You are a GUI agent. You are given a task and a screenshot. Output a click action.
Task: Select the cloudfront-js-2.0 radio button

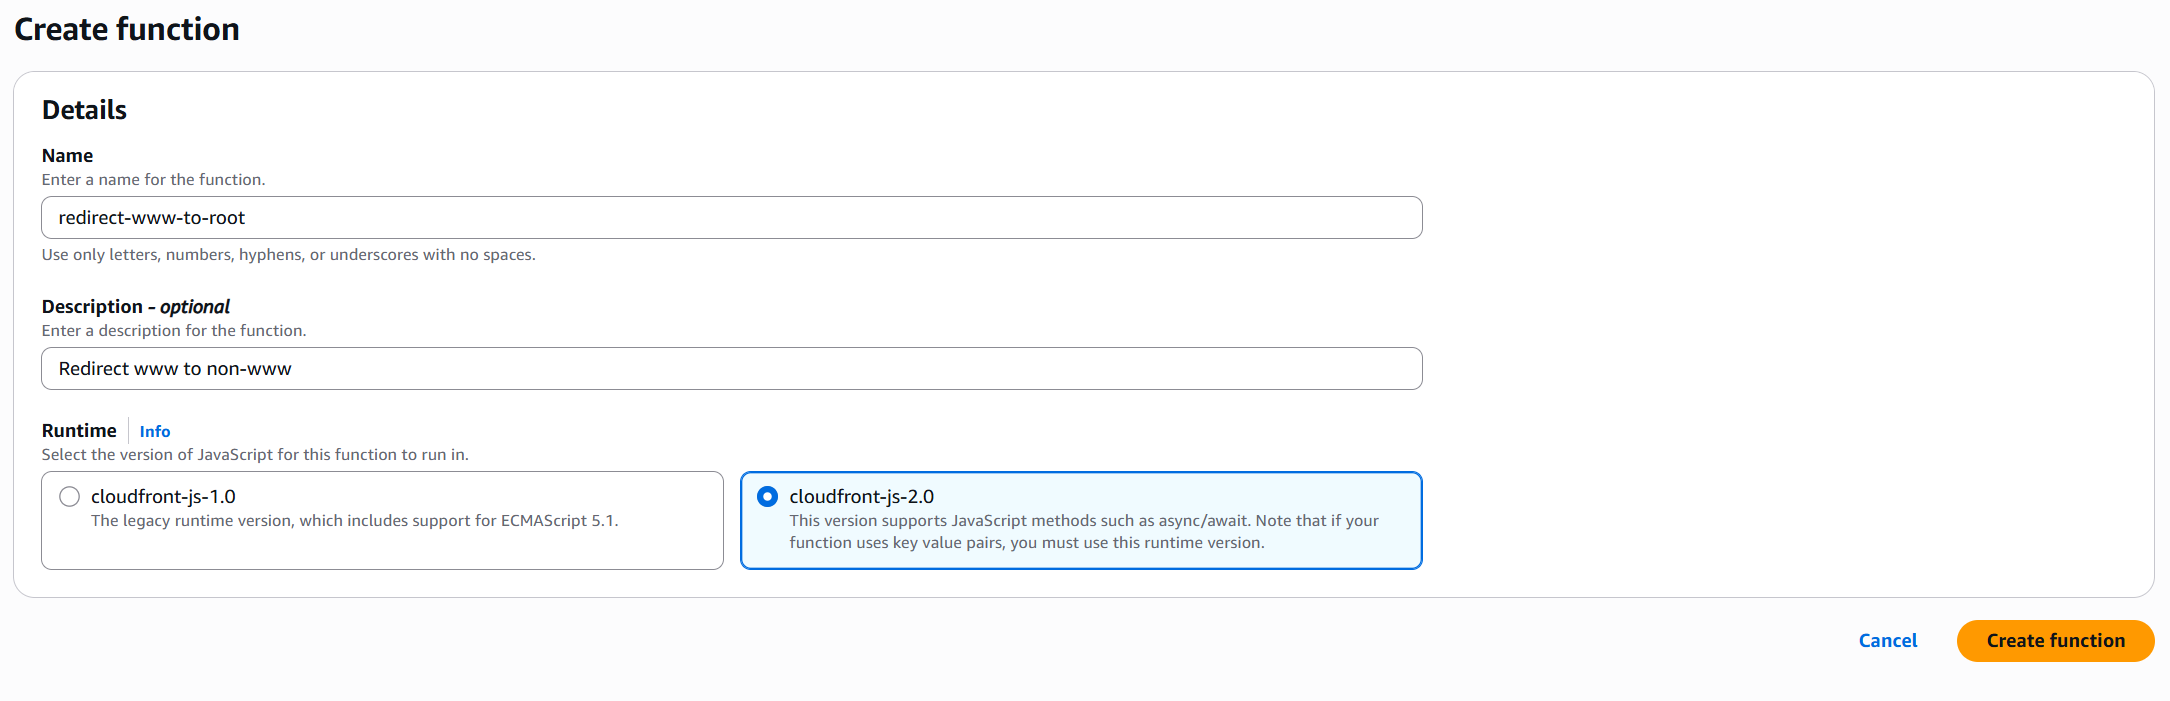coord(767,497)
